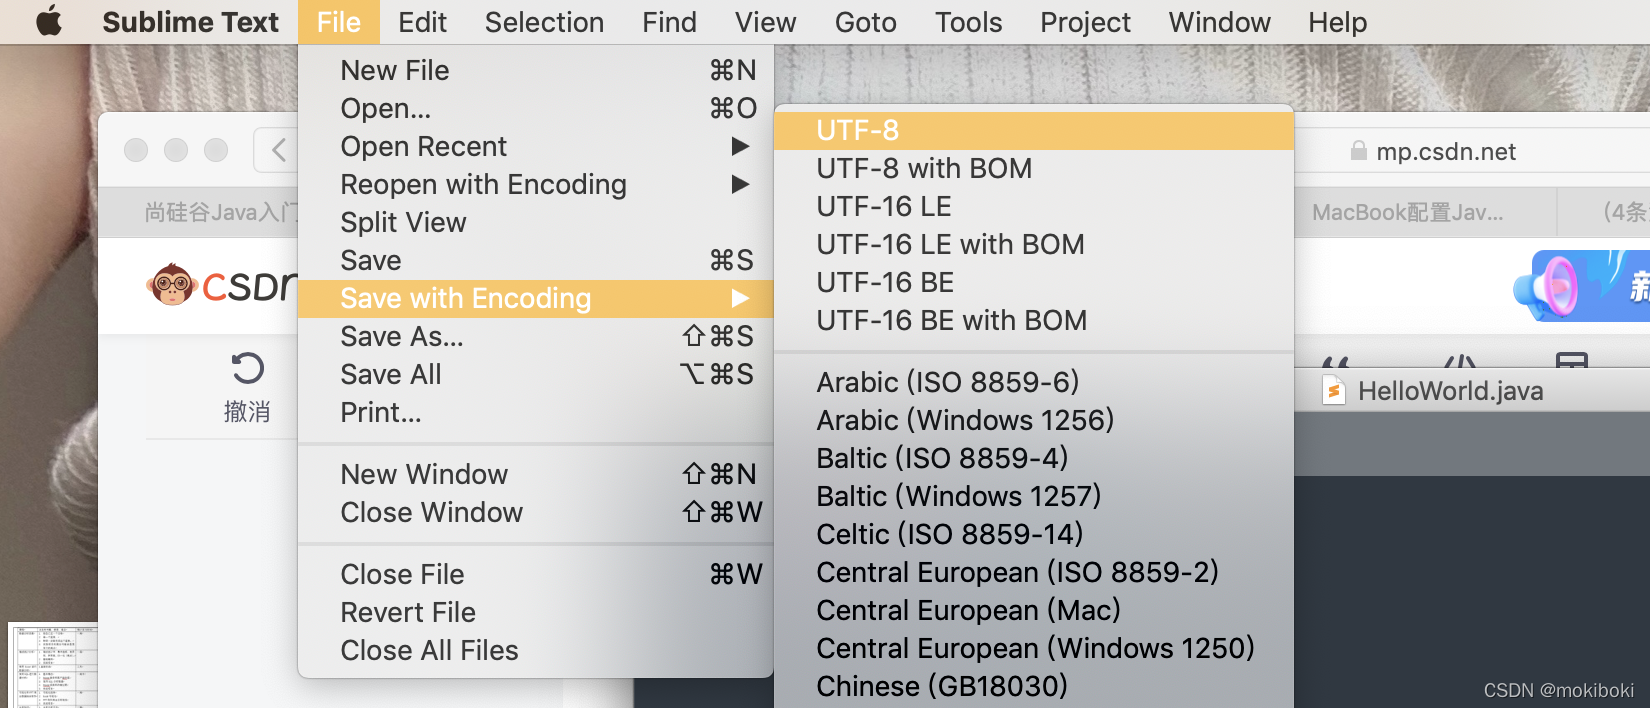This screenshot has width=1650, height=708.
Task: Select Arabic (ISO 8859-6) encoding
Action: click(x=1034, y=382)
